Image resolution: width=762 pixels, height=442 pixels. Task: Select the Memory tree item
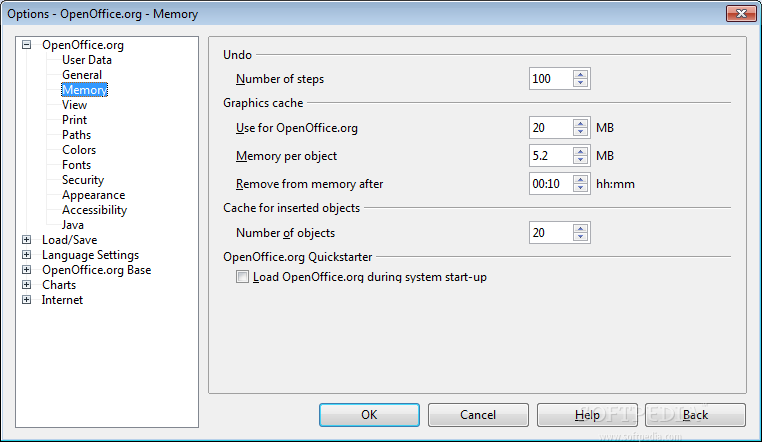[85, 90]
